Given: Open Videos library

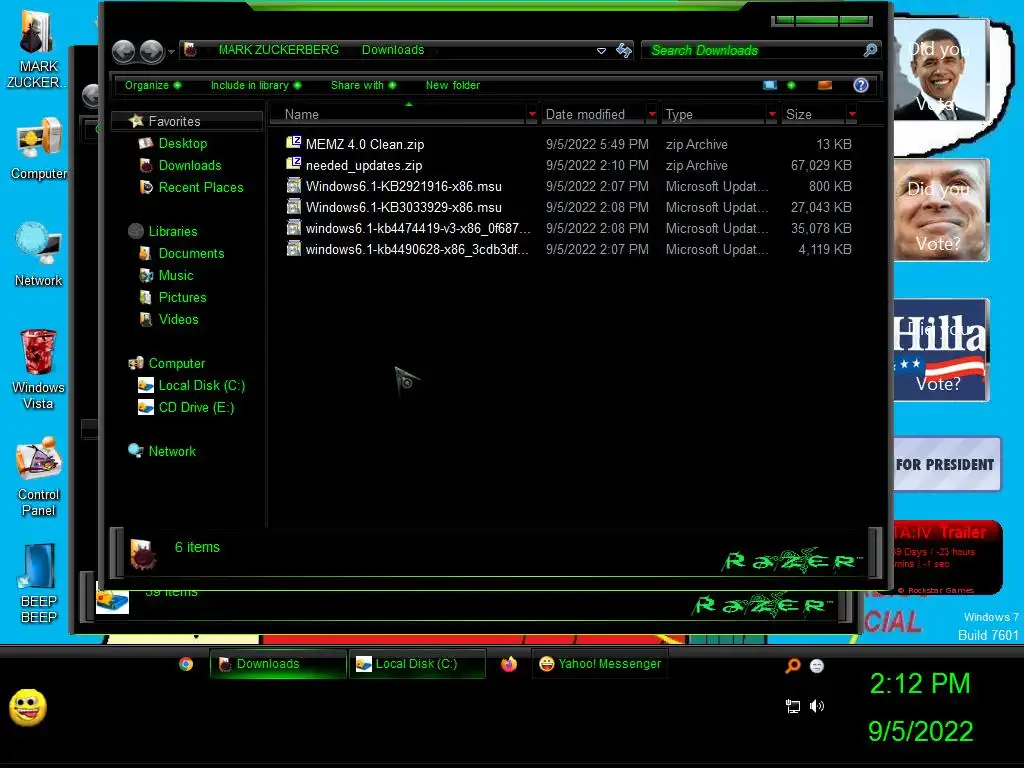Looking at the screenshot, I should 178,319.
